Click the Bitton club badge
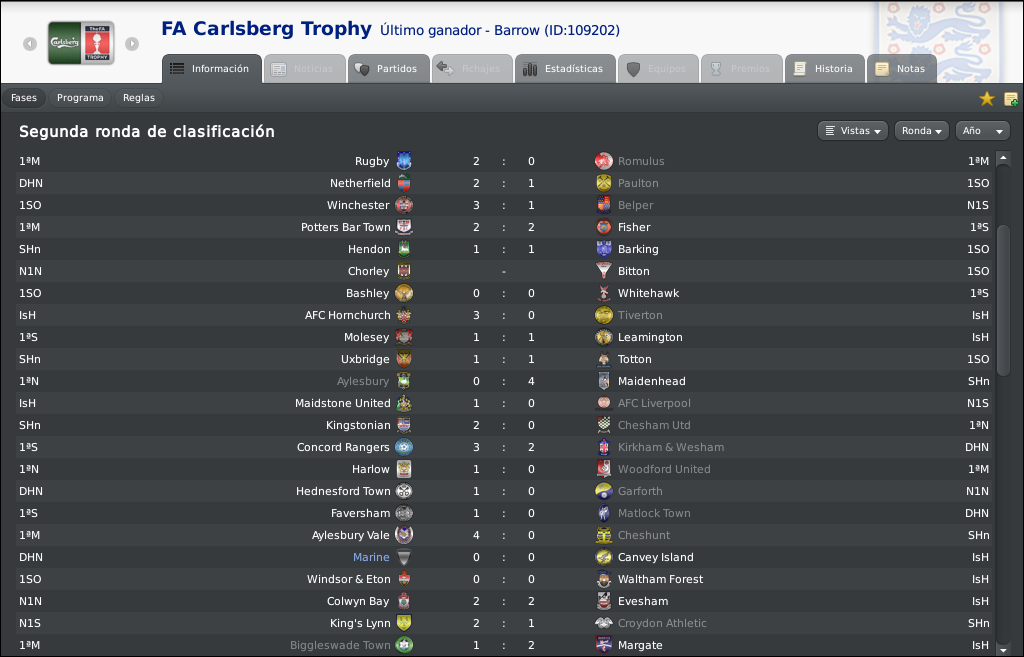The width and height of the screenshot is (1024, 657). [603, 271]
